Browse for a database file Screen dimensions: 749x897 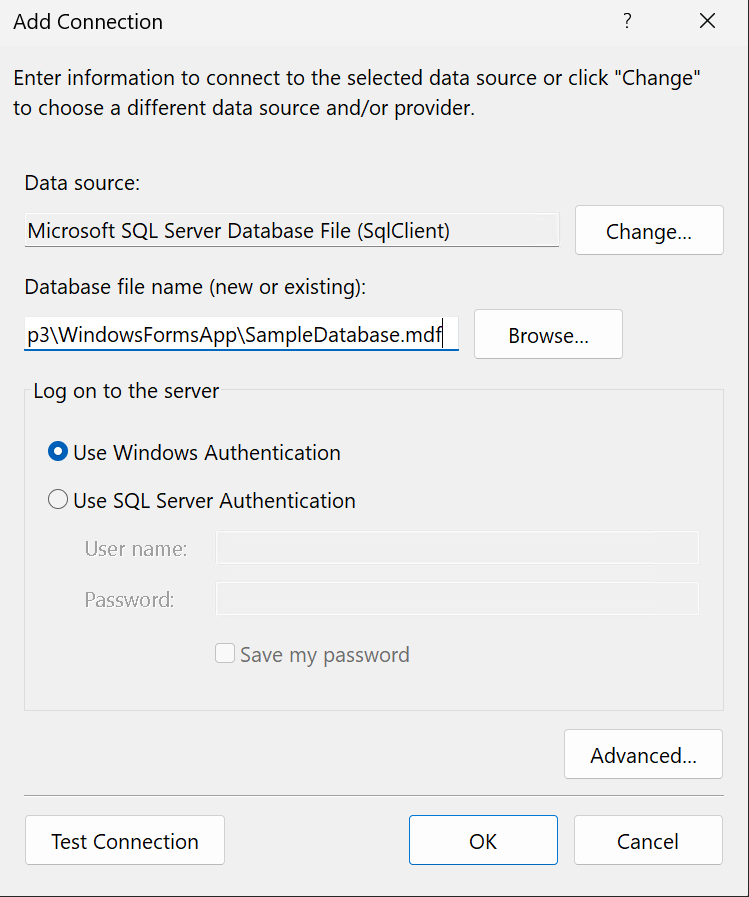547,334
